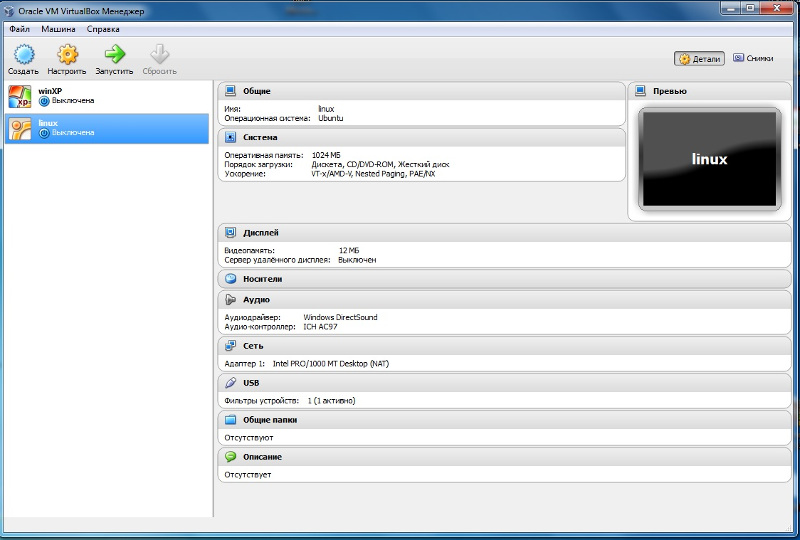
Task: Open the Описание section header
Action: (x=504, y=456)
